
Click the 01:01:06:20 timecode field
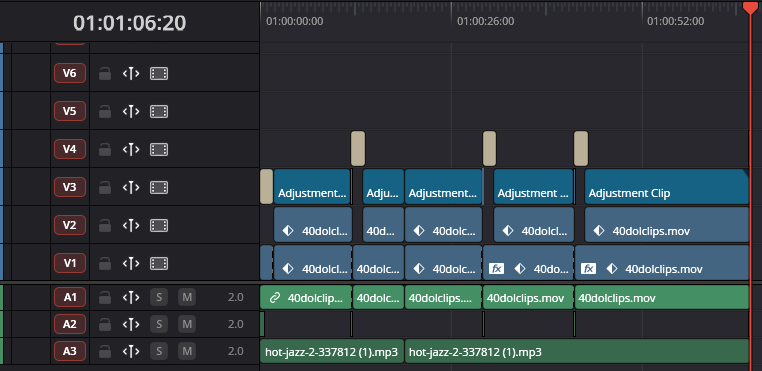[x=130, y=23]
